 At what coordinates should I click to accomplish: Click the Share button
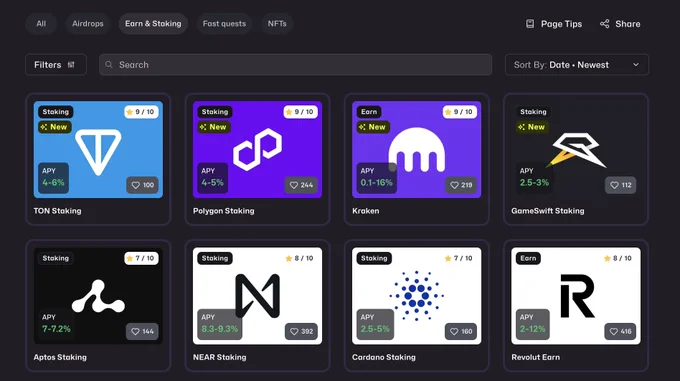click(x=620, y=24)
